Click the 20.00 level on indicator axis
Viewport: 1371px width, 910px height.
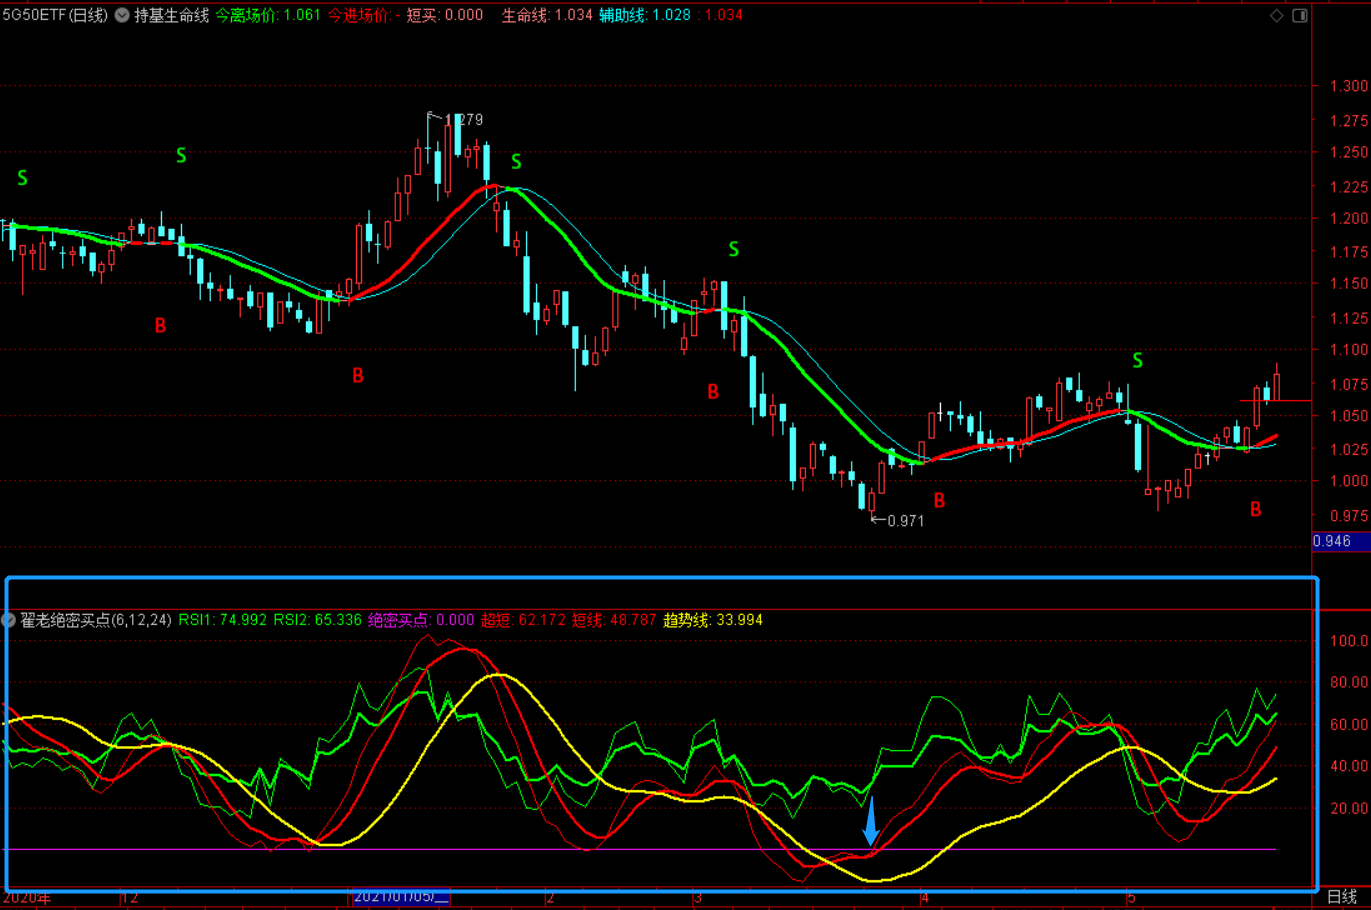1349,808
